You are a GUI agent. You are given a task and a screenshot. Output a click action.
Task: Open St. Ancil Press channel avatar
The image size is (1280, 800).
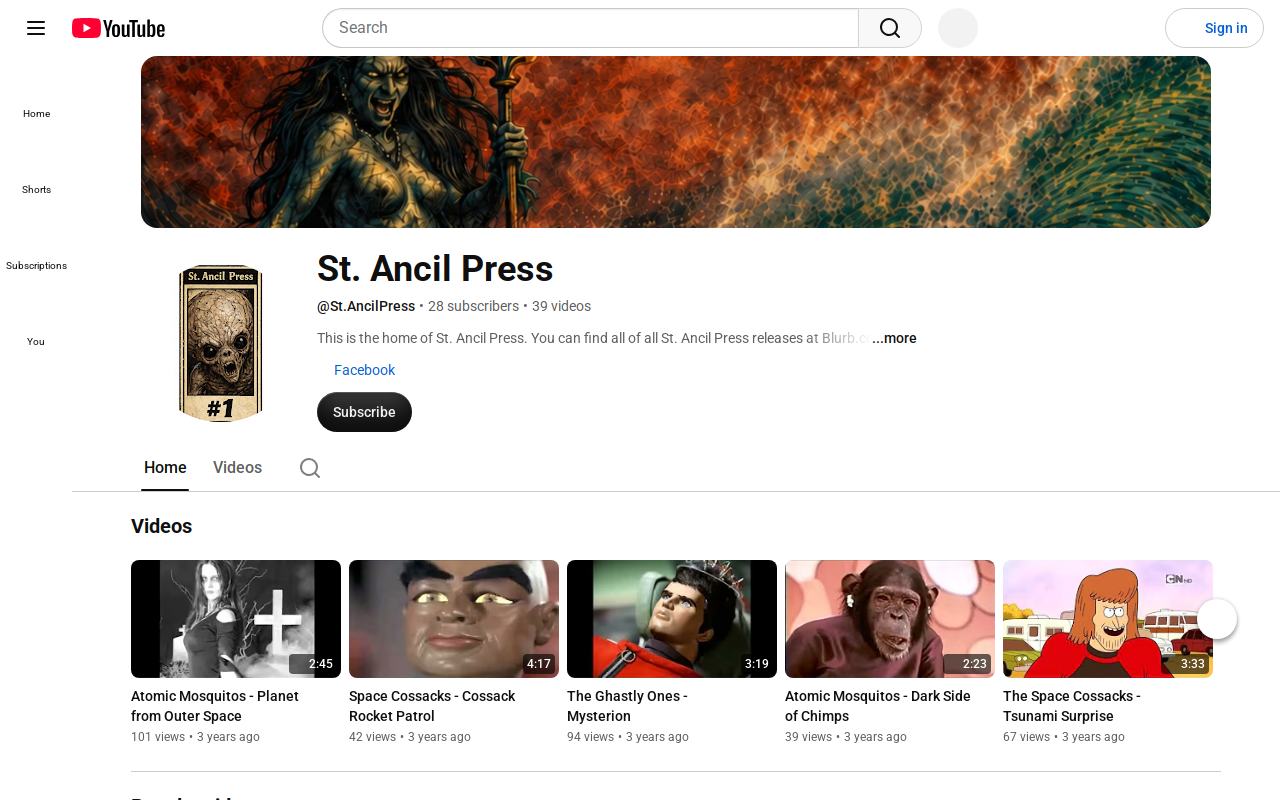pyautogui.click(x=221, y=344)
